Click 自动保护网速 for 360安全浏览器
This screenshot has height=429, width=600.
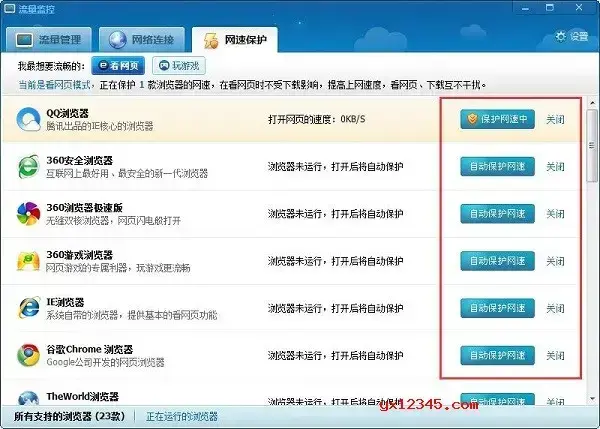(x=497, y=166)
